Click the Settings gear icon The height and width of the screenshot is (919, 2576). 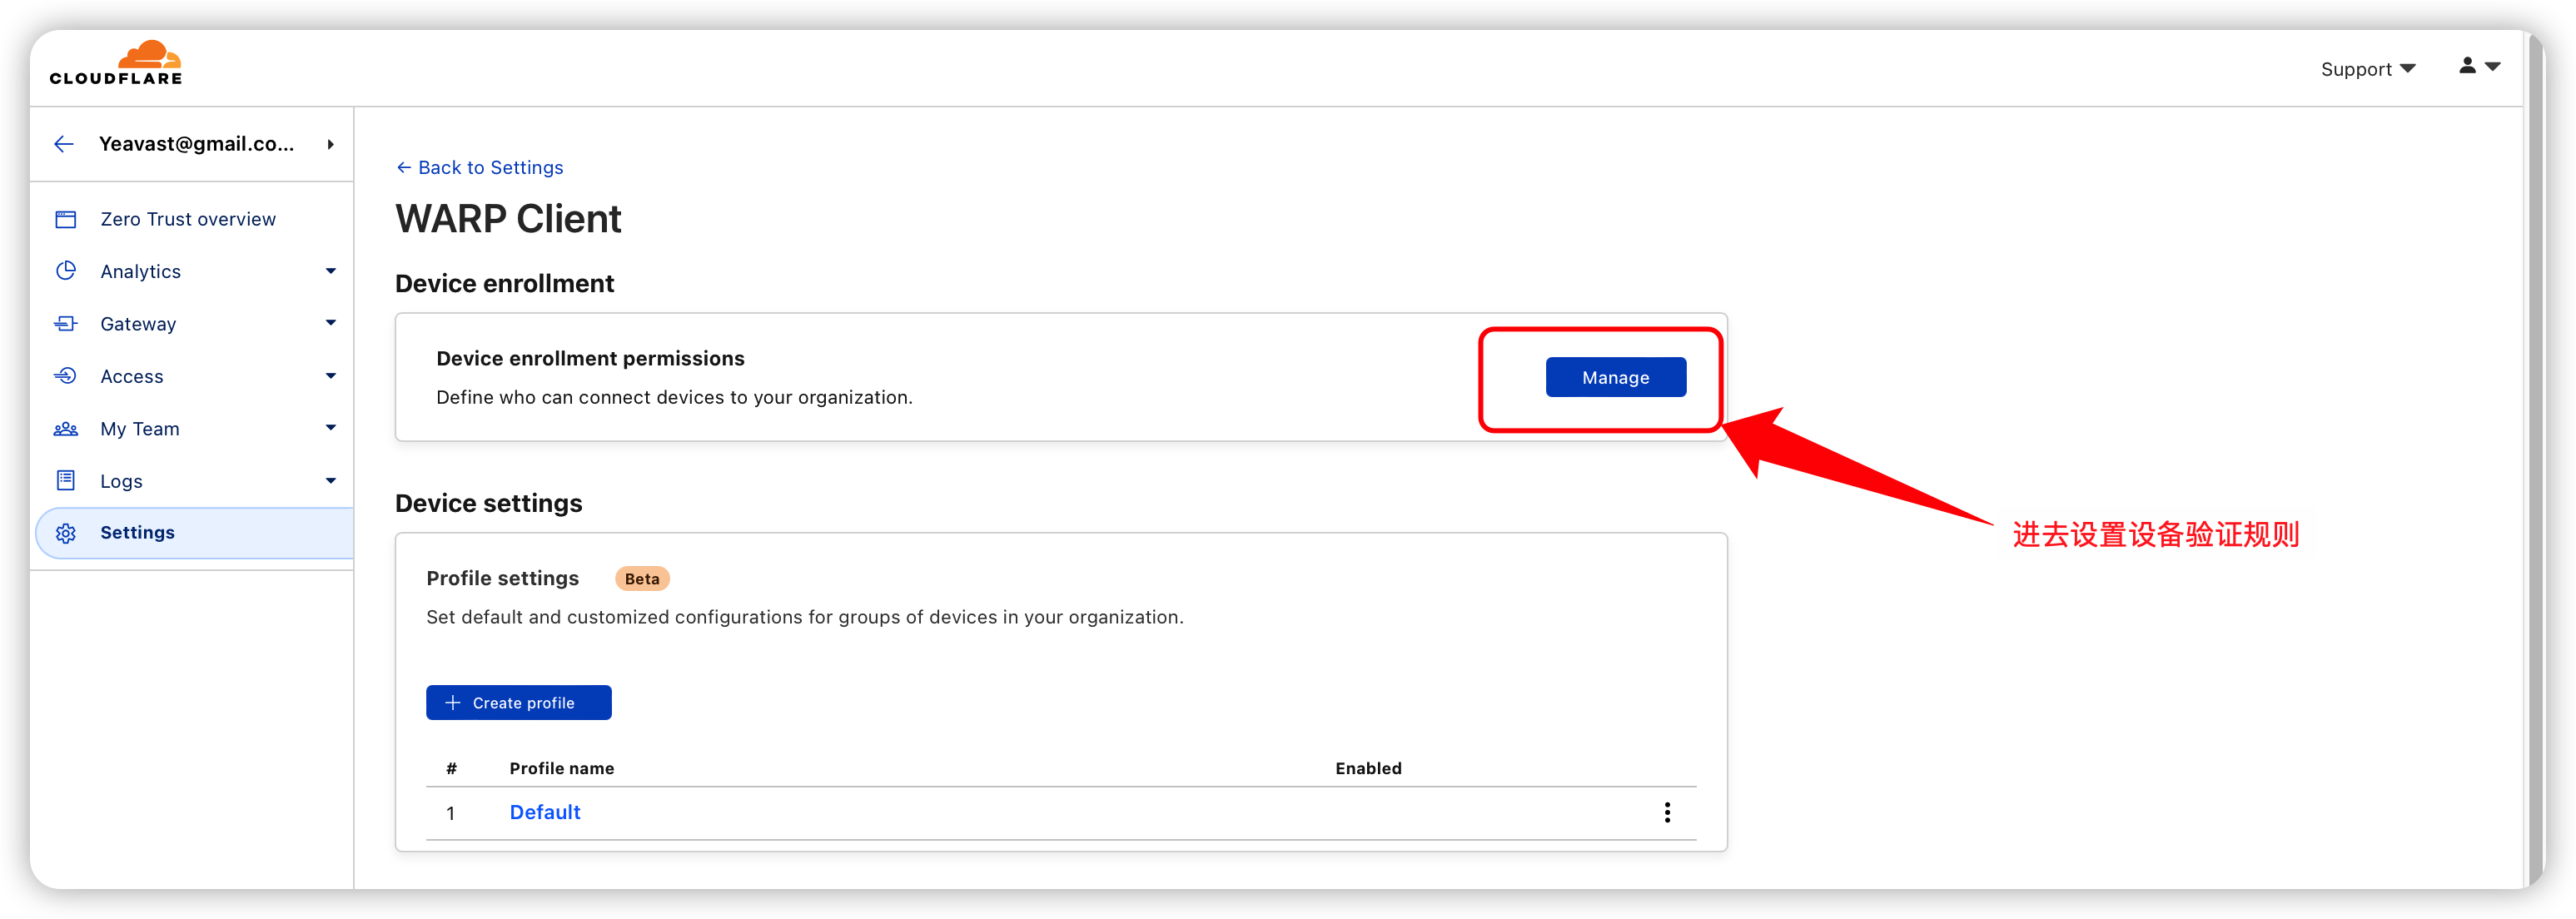click(64, 533)
